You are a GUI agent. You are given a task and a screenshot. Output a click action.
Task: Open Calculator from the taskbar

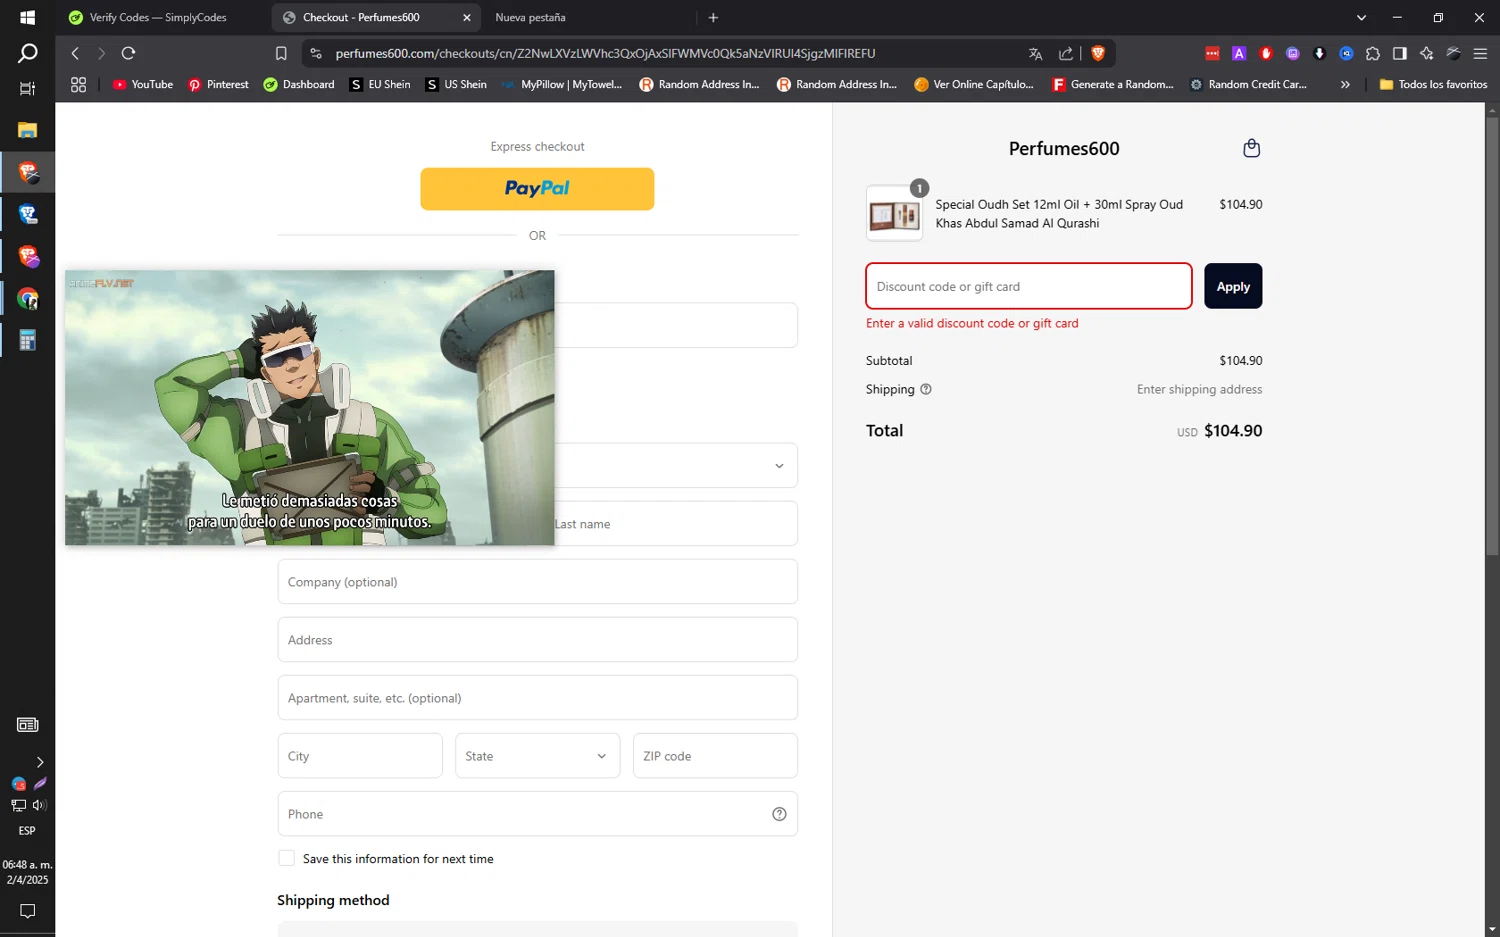tap(27, 340)
